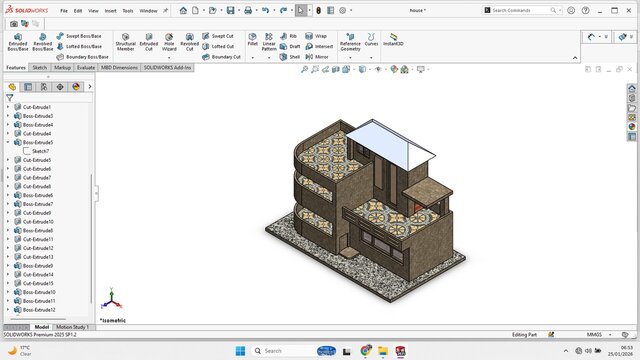Filter the feature tree with funnel icon
640x360 pixels.
(9, 98)
